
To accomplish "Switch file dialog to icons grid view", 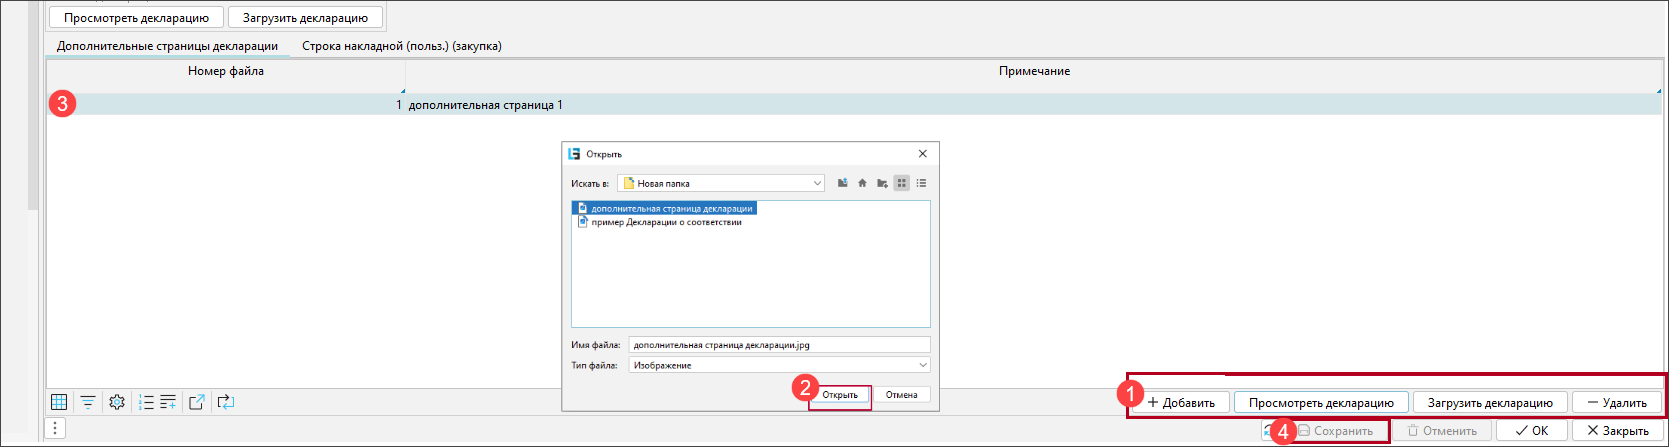I will (902, 183).
